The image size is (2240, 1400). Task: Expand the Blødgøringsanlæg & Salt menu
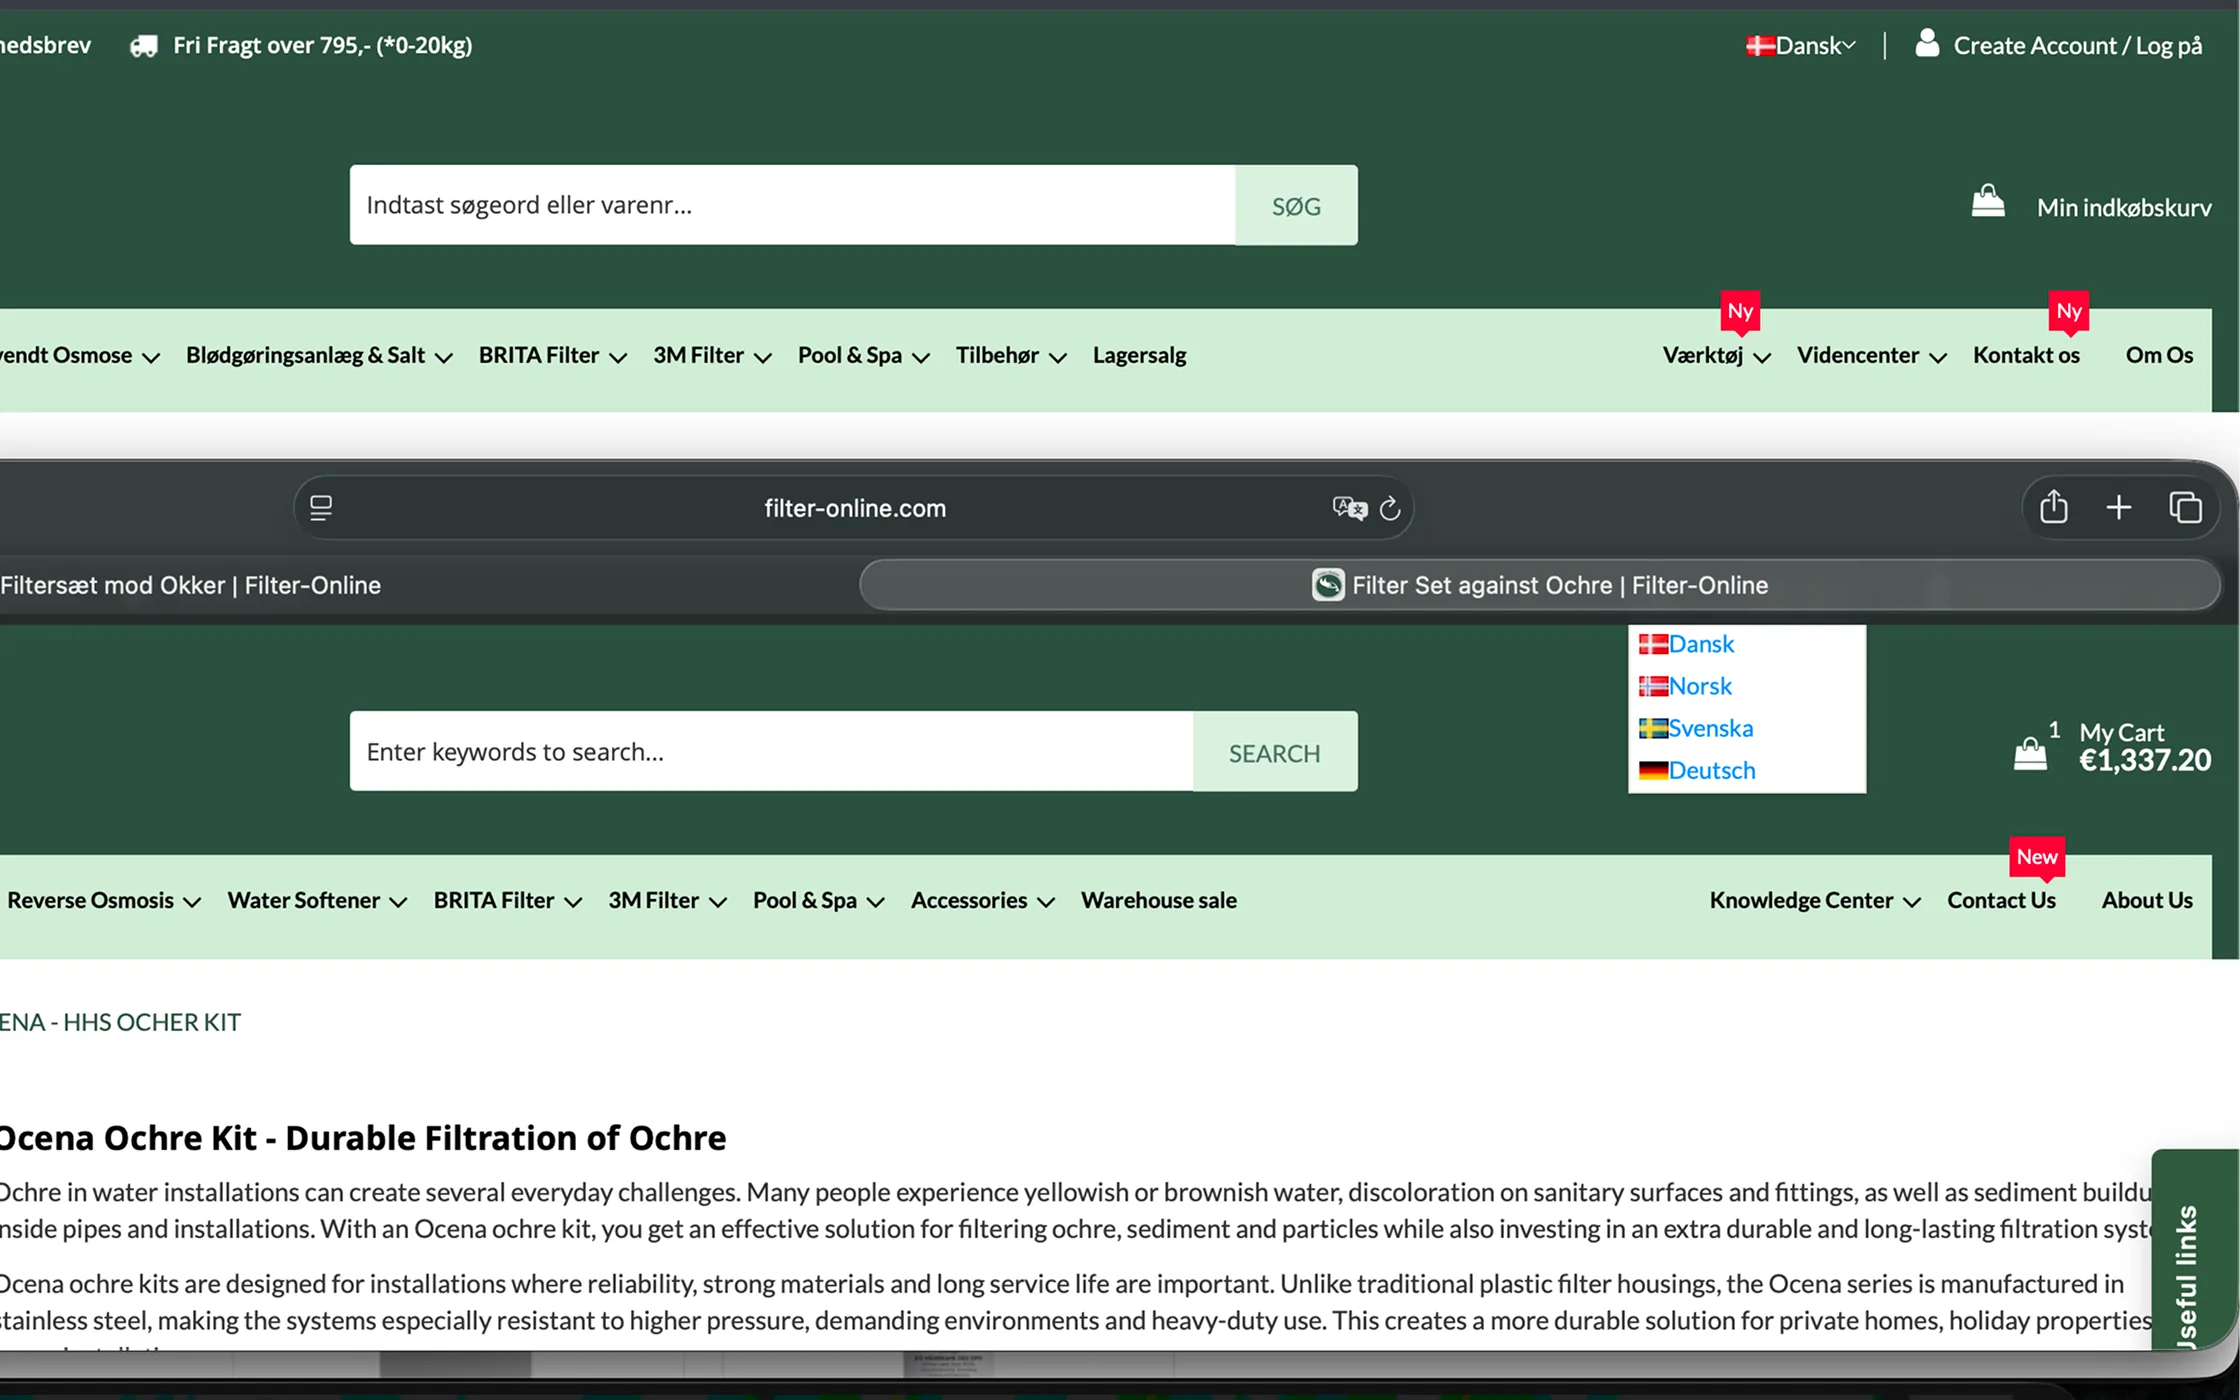pyautogui.click(x=319, y=355)
